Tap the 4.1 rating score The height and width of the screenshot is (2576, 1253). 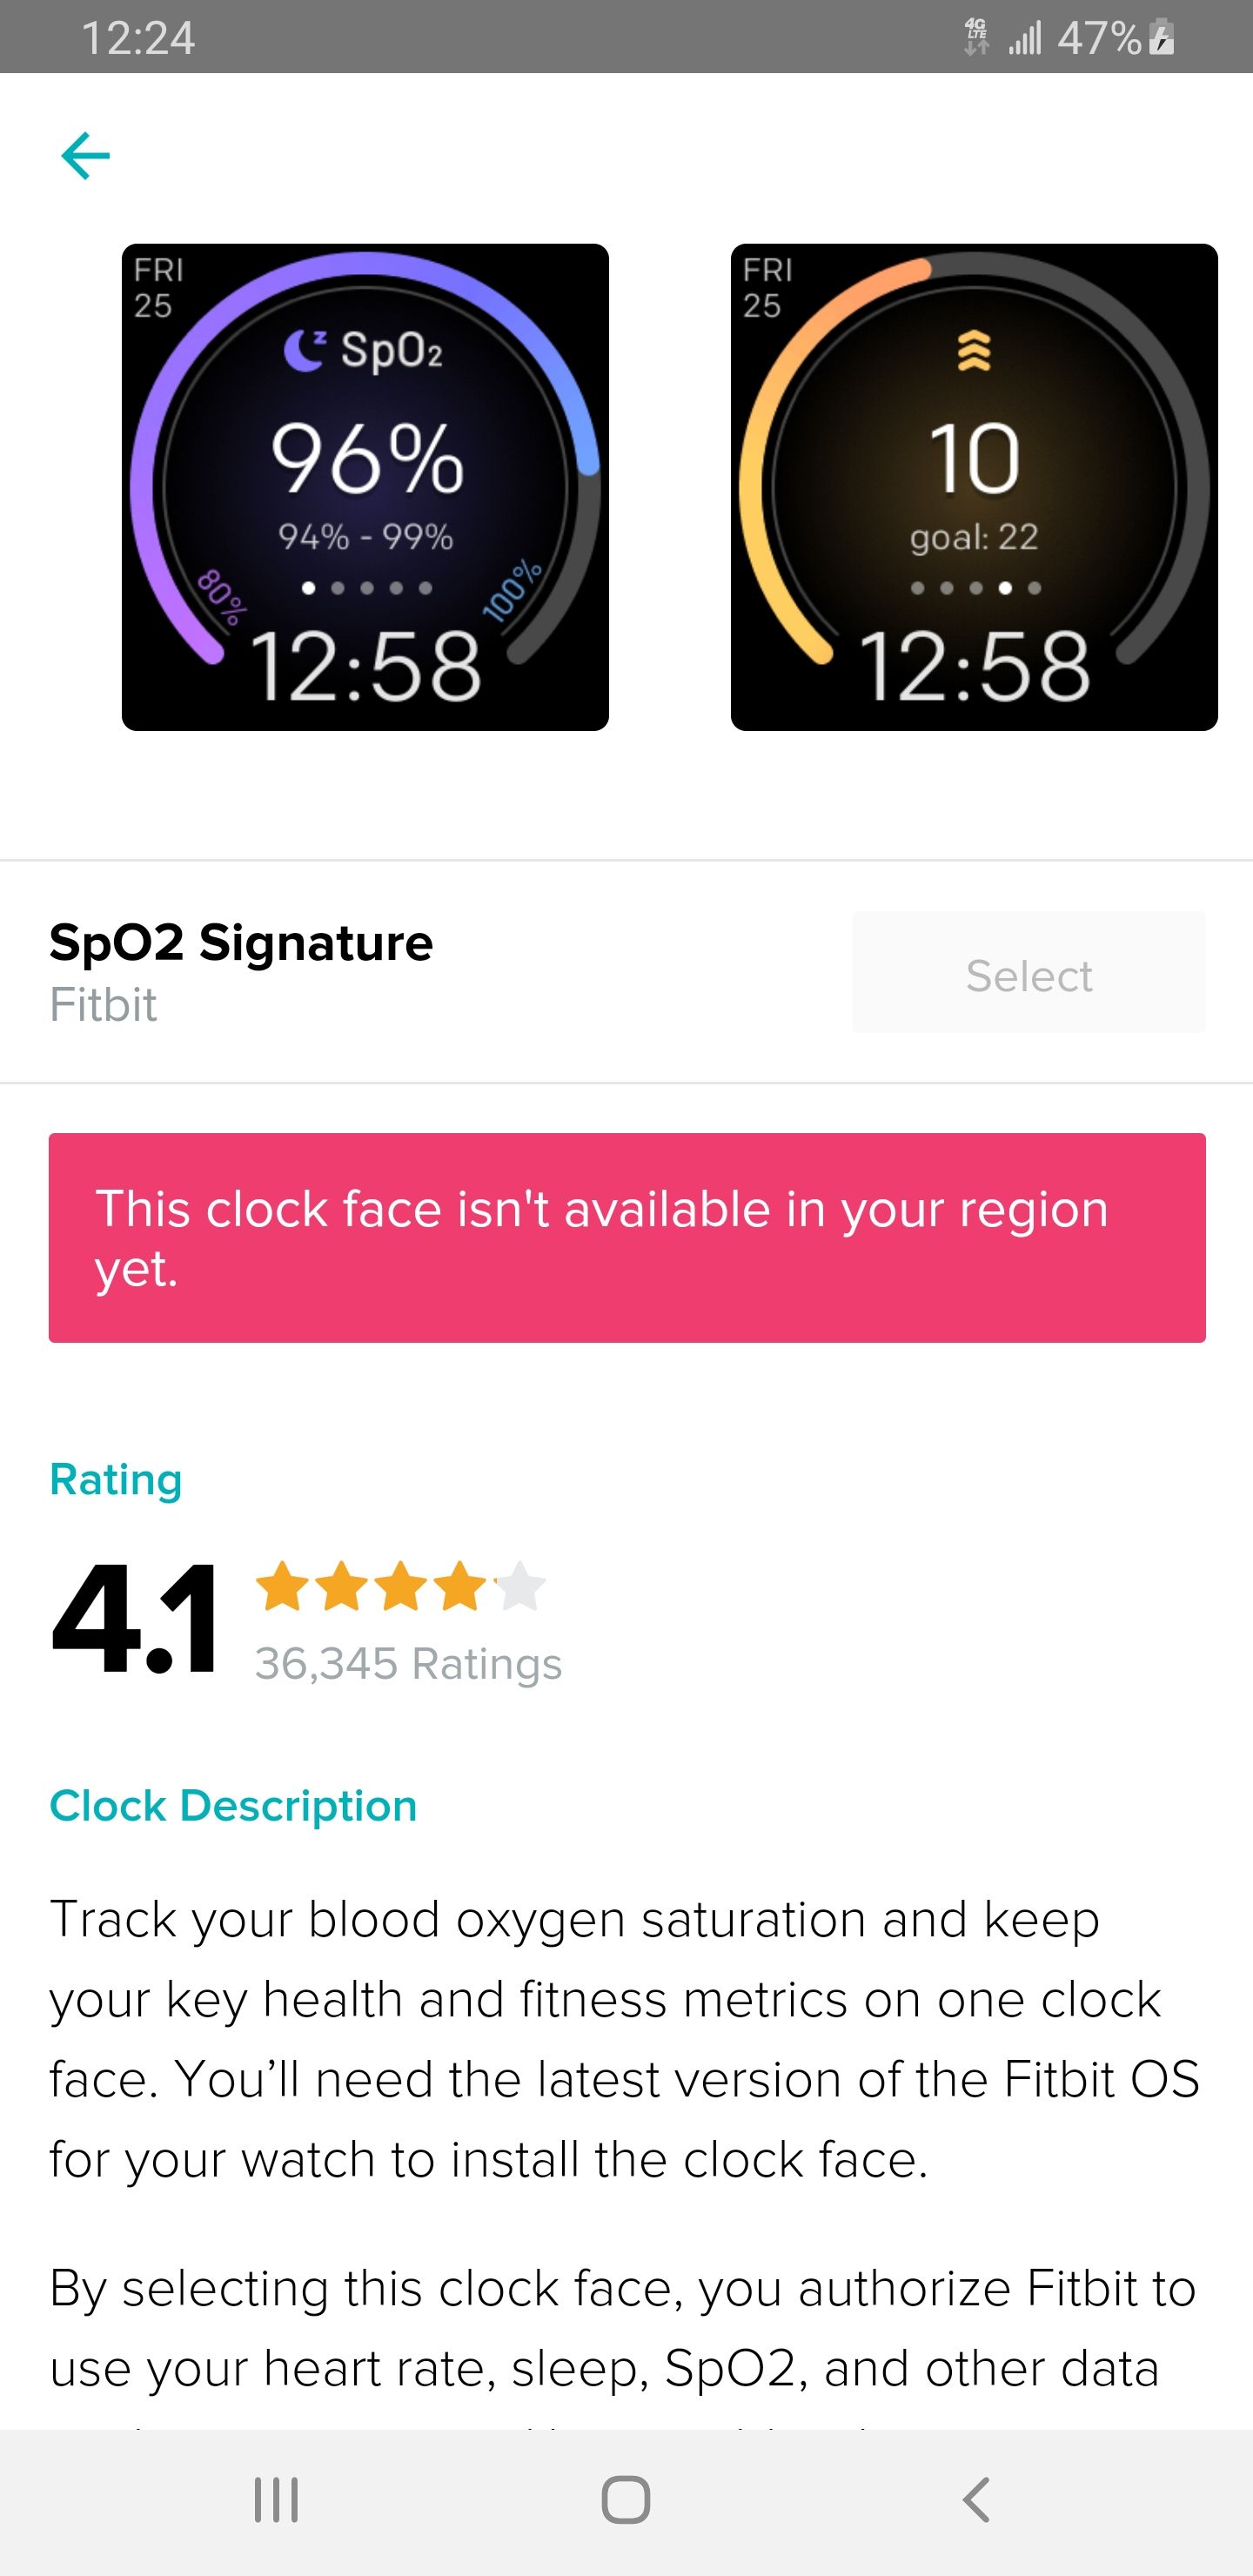click(135, 1618)
